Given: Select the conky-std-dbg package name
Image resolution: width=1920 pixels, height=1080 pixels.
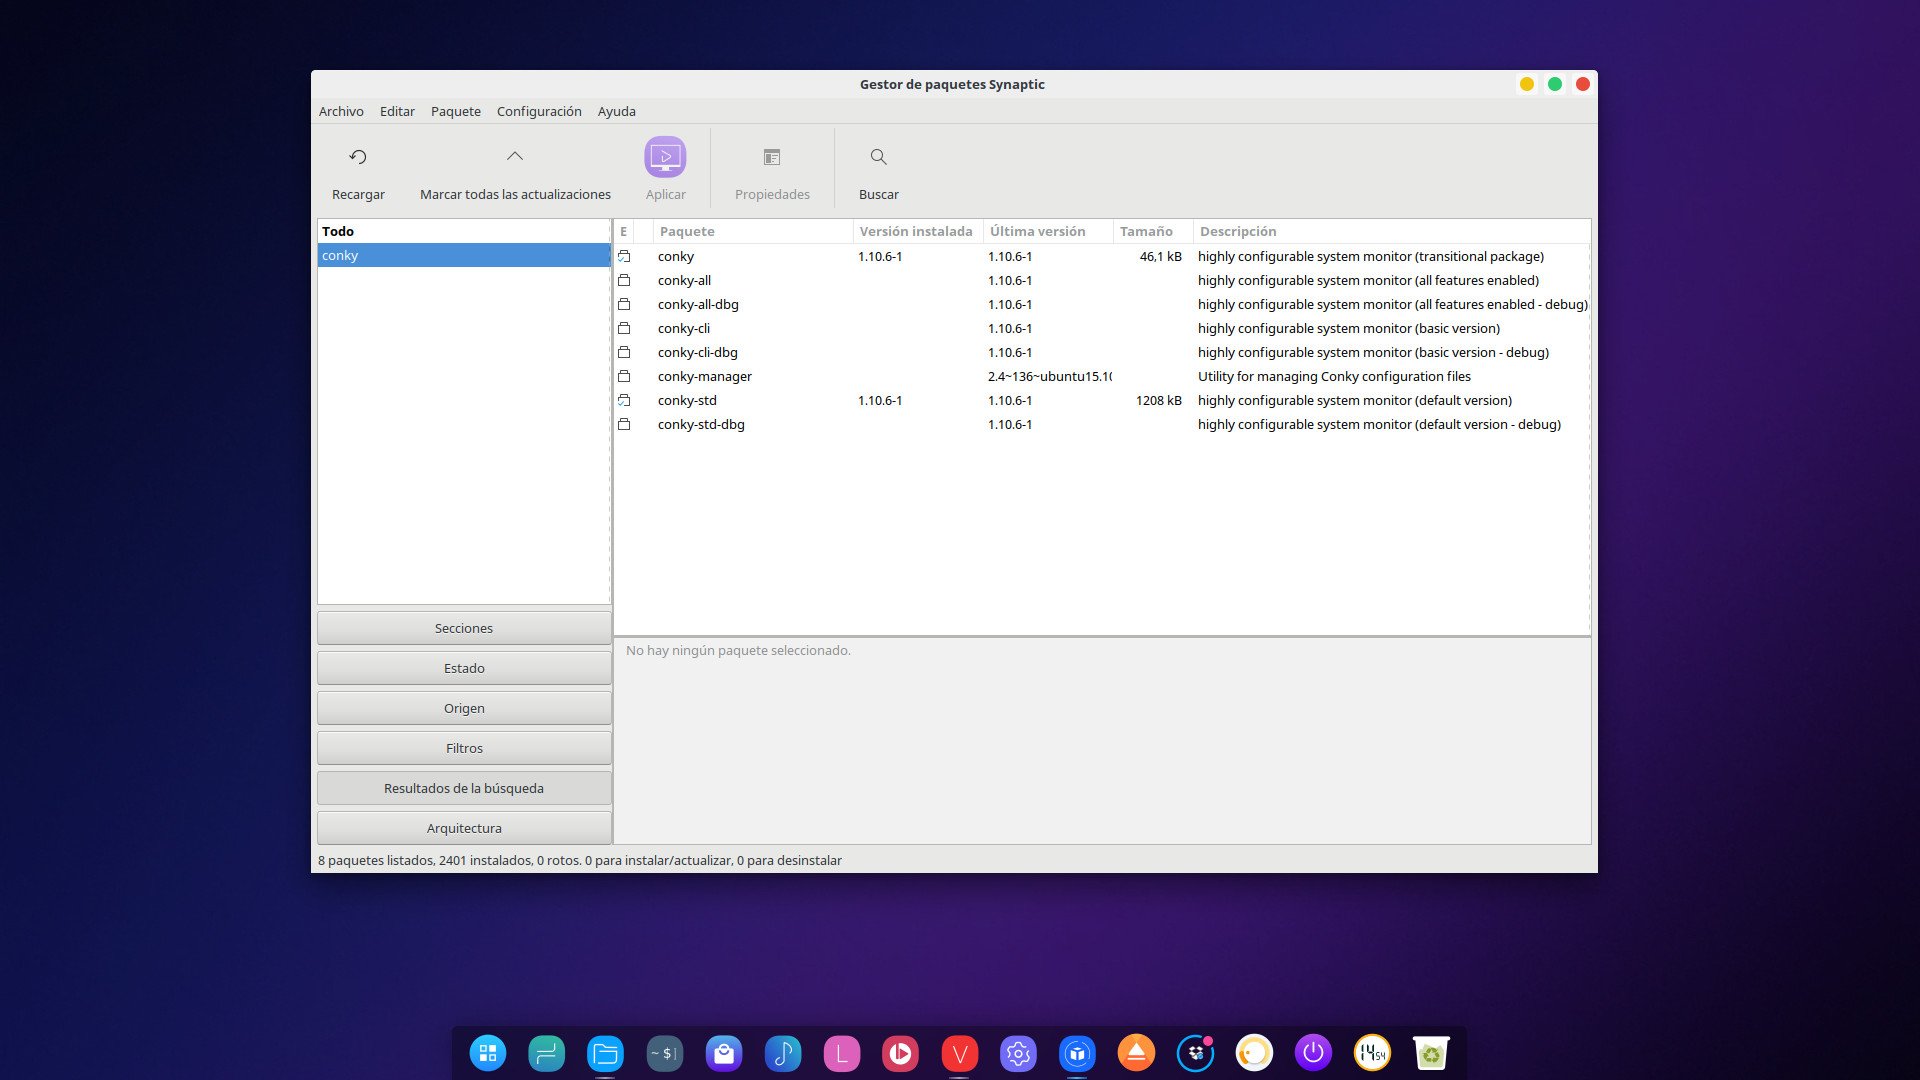Looking at the screenshot, I should tap(701, 425).
